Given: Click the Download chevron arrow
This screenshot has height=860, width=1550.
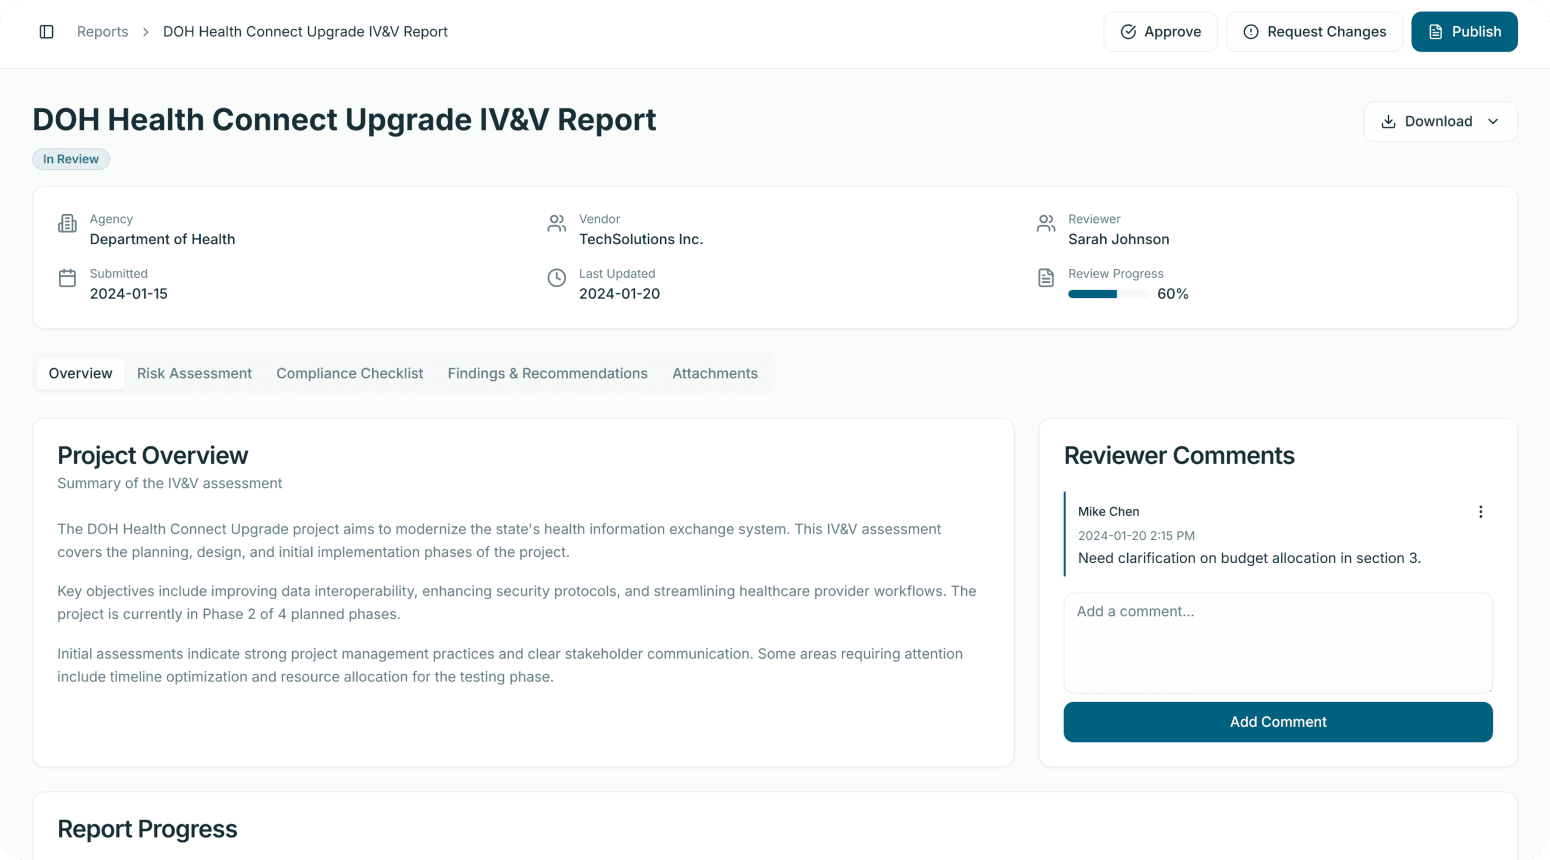Looking at the screenshot, I should click(x=1493, y=122).
